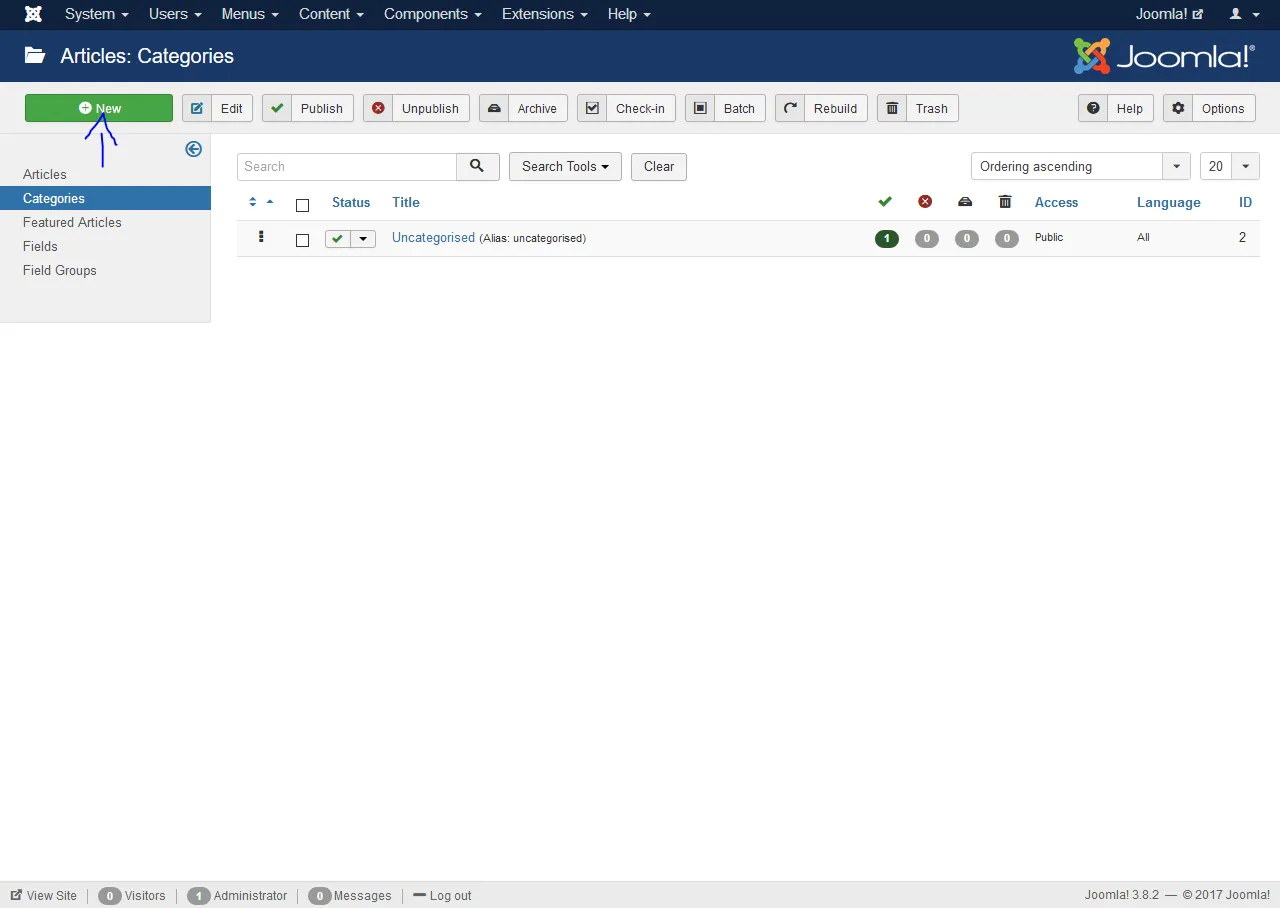Focus the Search input field
Screen dimensions: 1280x908
[347, 166]
